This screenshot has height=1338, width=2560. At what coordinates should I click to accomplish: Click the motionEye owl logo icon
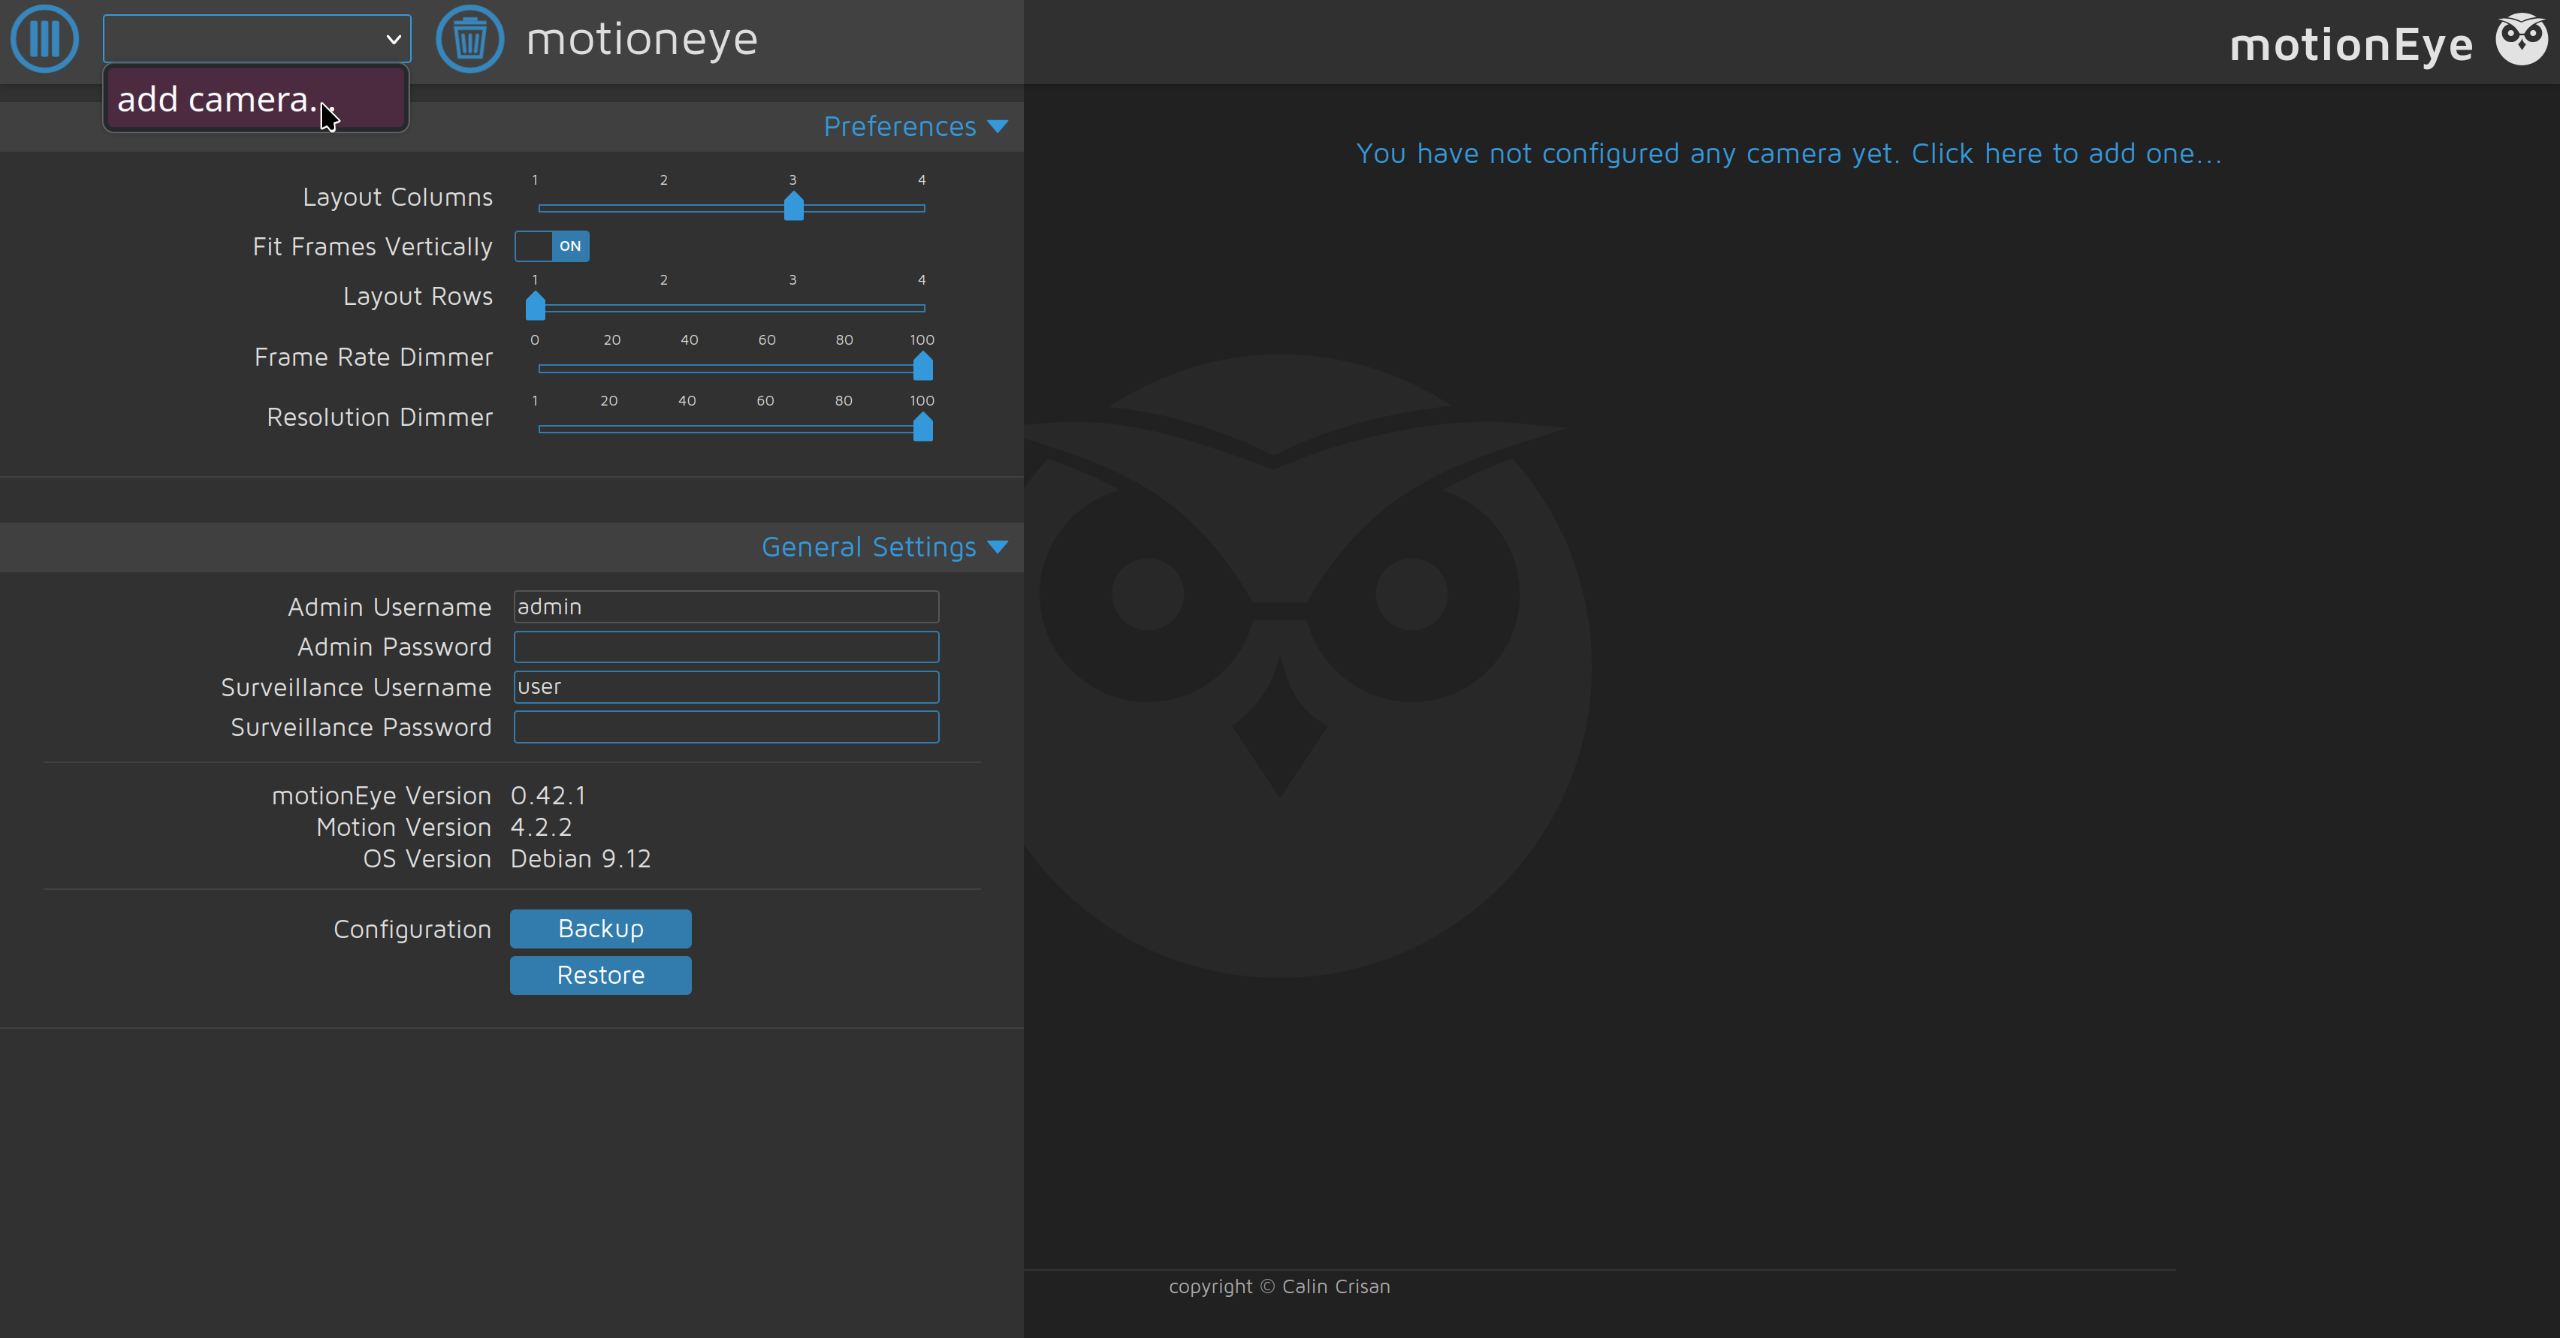[x=2521, y=39]
